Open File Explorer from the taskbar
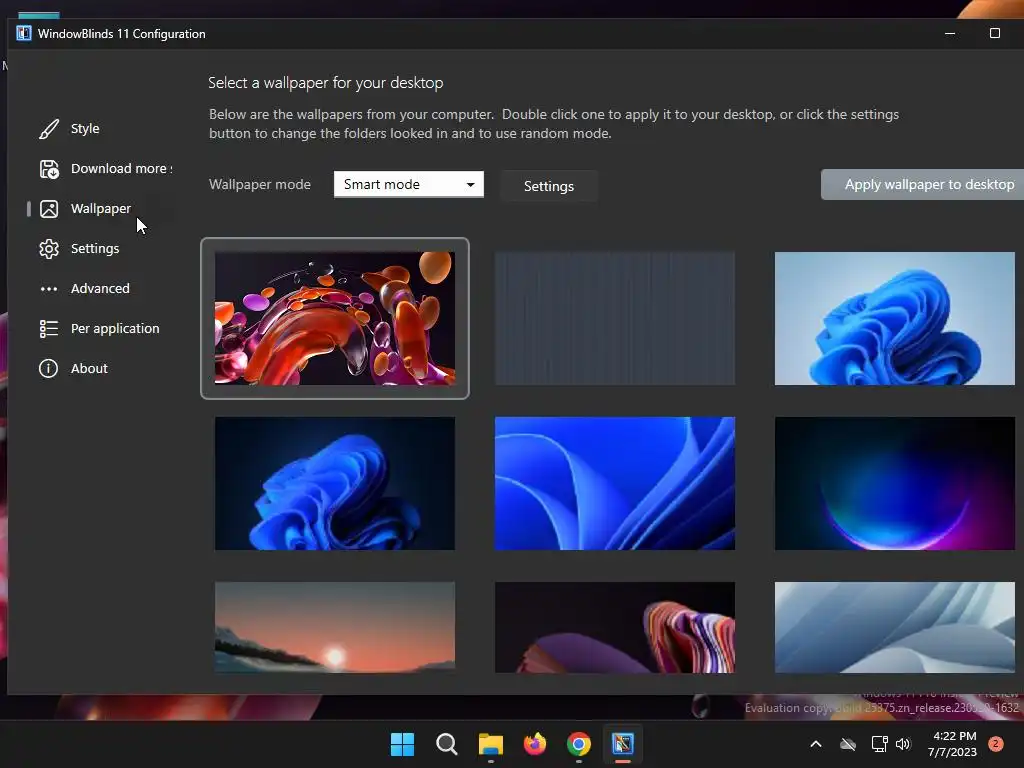Image resolution: width=1024 pixels, height=768 pixels. tap(490, 744)
